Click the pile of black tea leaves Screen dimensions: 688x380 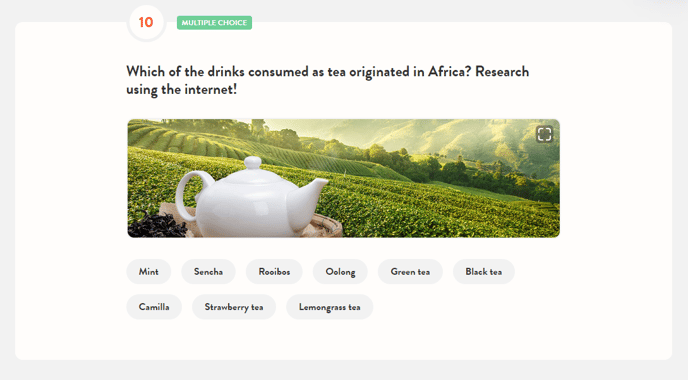pos(156,226)
